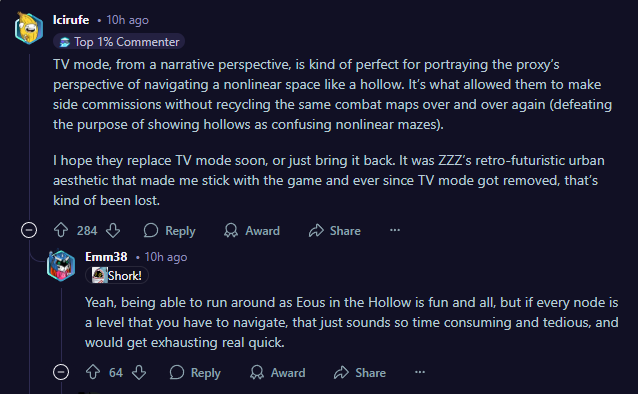
Task: Upvote Icirufe's comment
Action: pos(61,230)
